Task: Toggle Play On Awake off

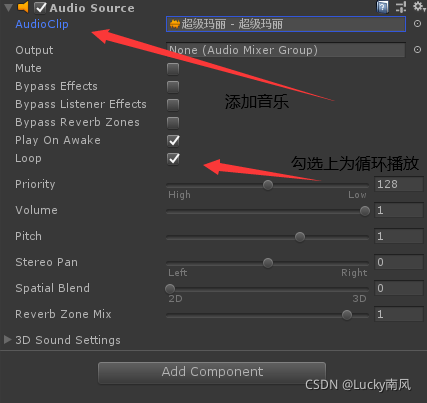Action: tap(173, 141)
